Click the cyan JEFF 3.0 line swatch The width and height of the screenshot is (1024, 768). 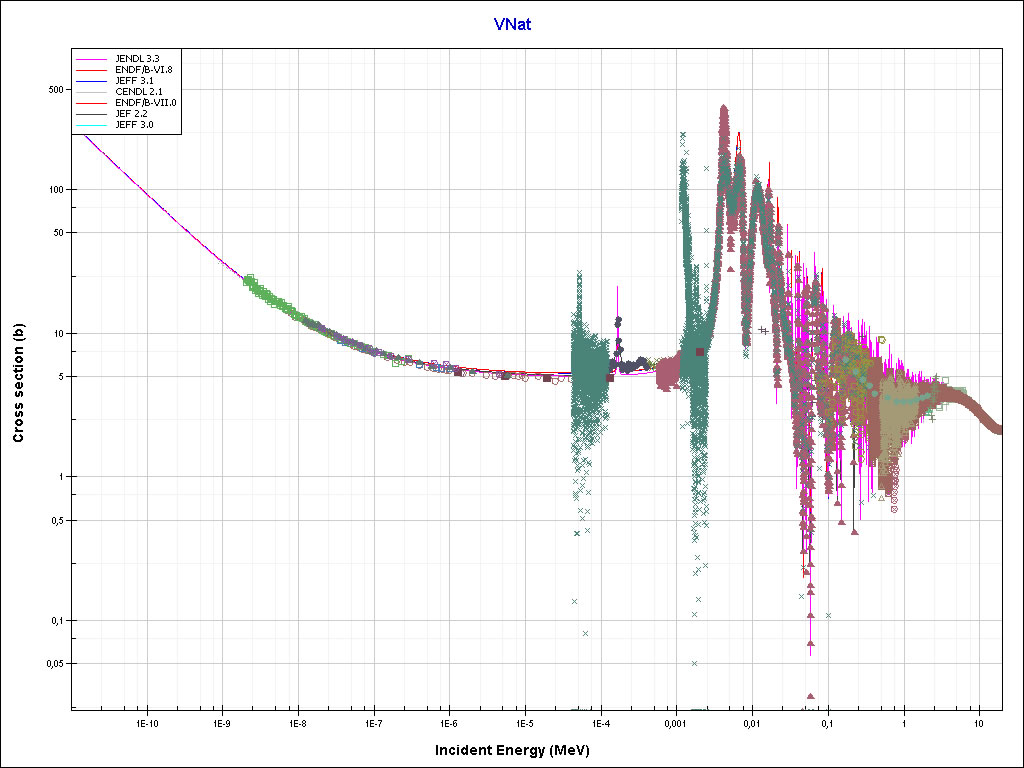tap(91, 125)
